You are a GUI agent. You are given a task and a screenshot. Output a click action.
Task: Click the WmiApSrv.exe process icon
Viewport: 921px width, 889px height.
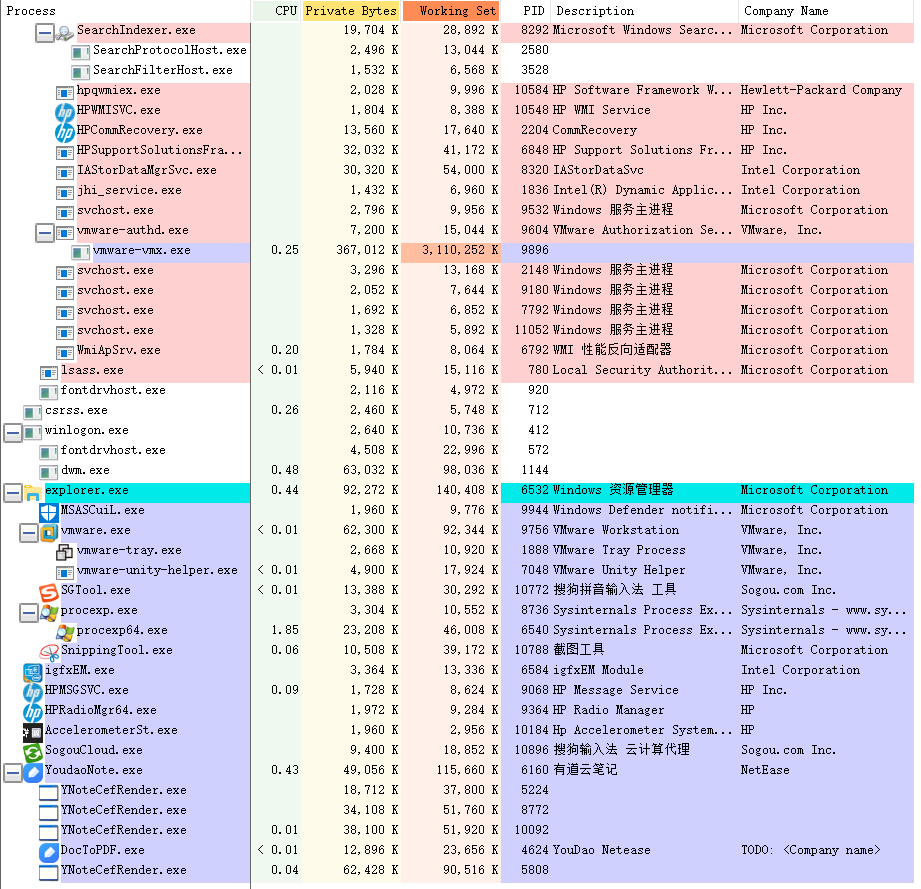point(65,352)
